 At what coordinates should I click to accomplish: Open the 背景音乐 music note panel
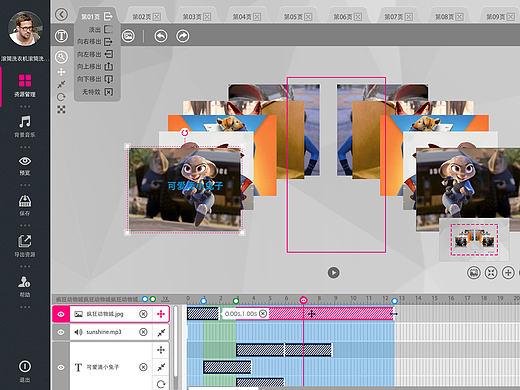point(25,126)
